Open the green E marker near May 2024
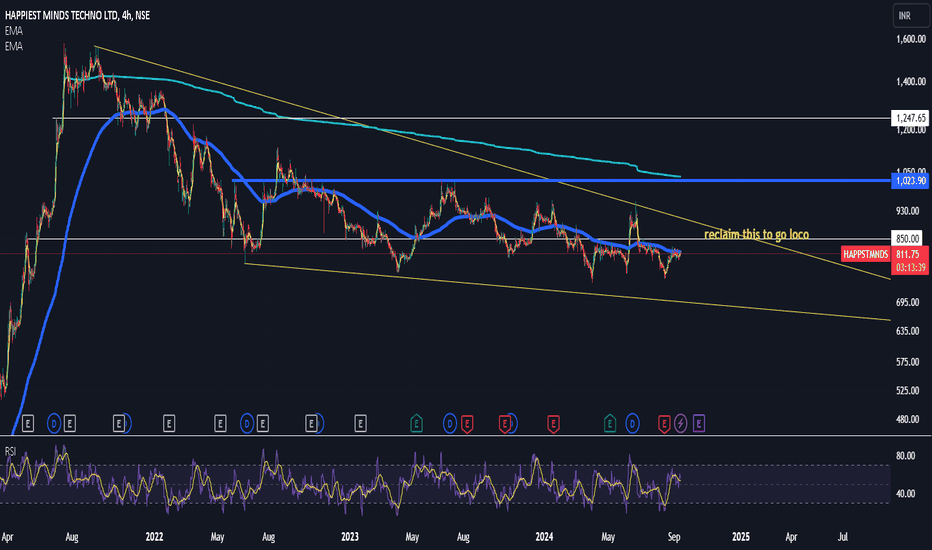The width and height of the screenshot is (932, 550). pyautogui.click(x=609, y=423)
